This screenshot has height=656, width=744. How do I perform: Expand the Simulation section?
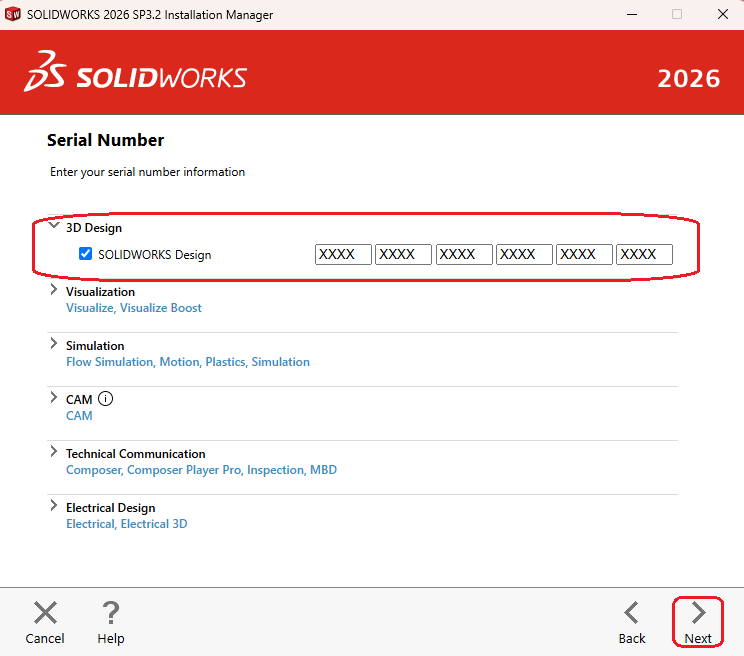pyautogui.click(x=54, y=344)
